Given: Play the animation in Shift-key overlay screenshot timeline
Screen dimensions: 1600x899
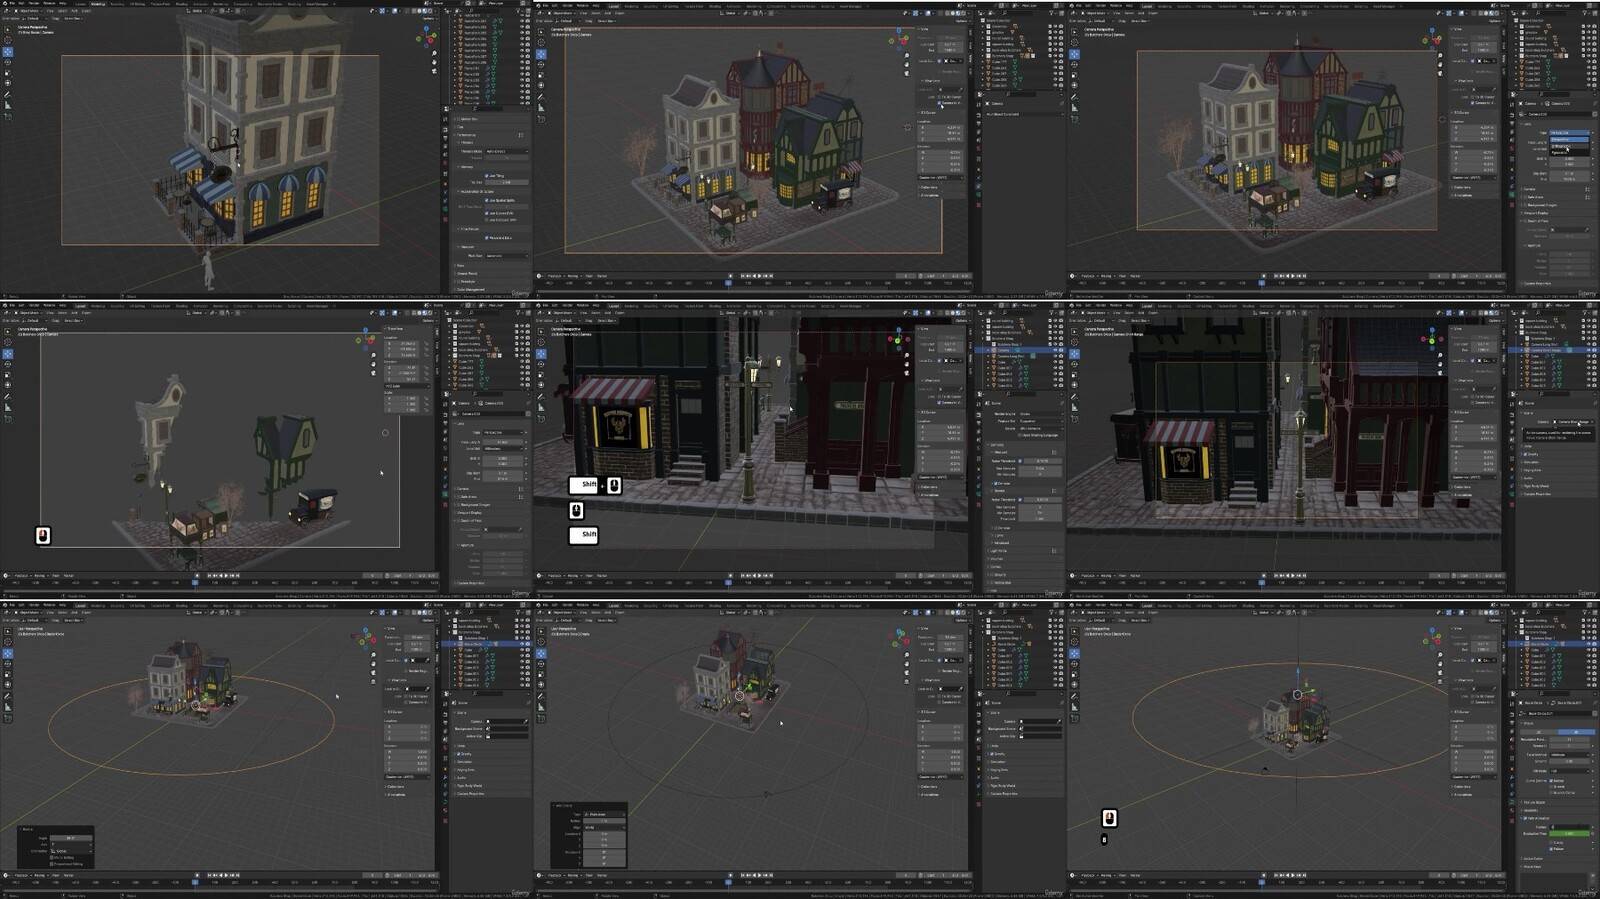Looking at the screenshot, I should point(759,575).
